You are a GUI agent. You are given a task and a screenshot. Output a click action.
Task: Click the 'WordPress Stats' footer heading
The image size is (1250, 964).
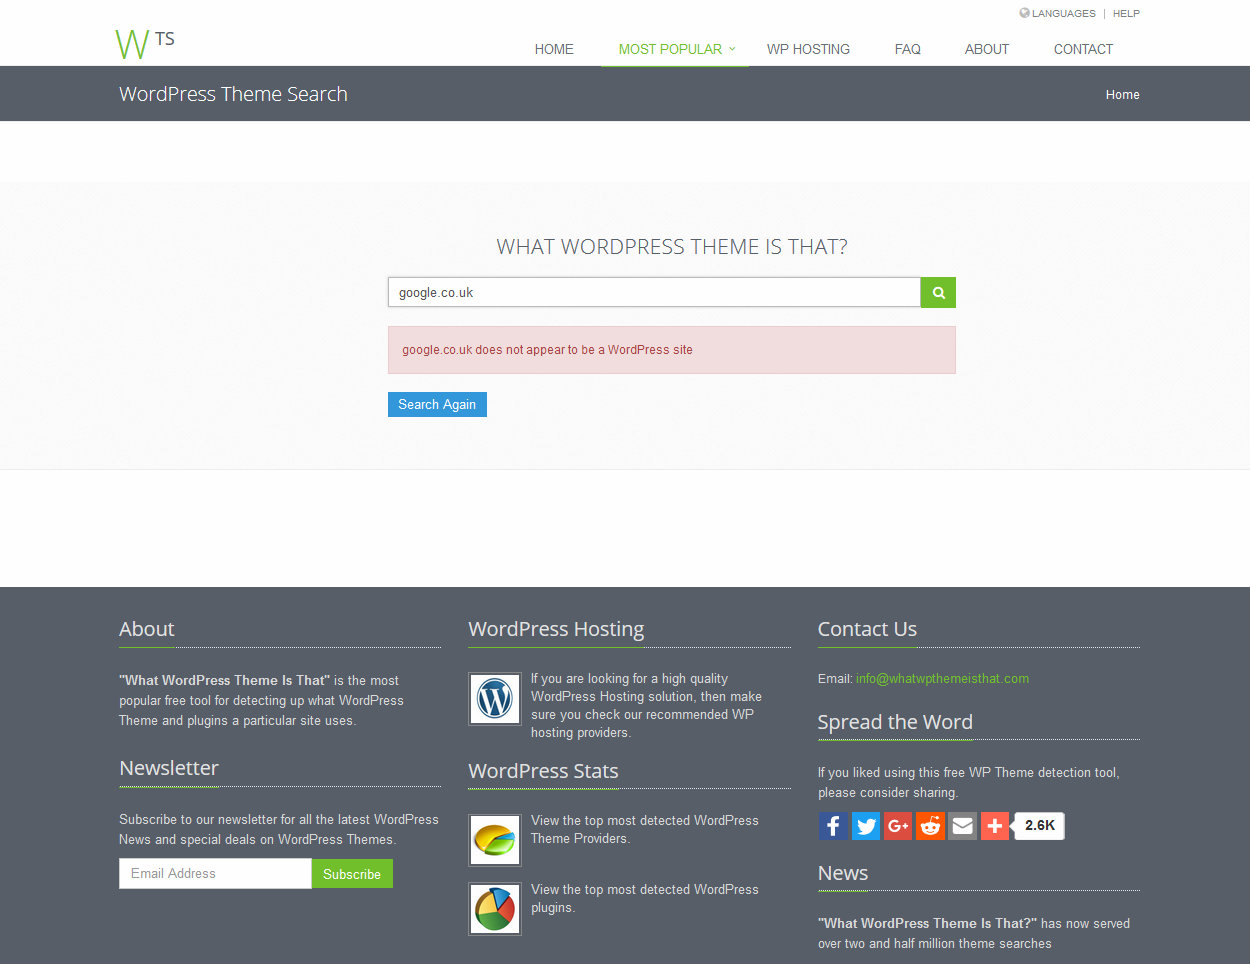(x=543, y=771)
